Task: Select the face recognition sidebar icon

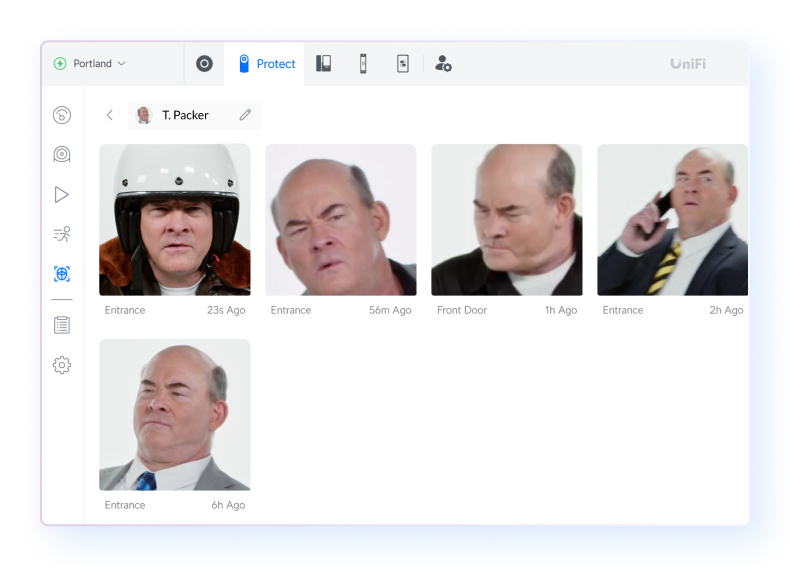Action: point(62,274)
